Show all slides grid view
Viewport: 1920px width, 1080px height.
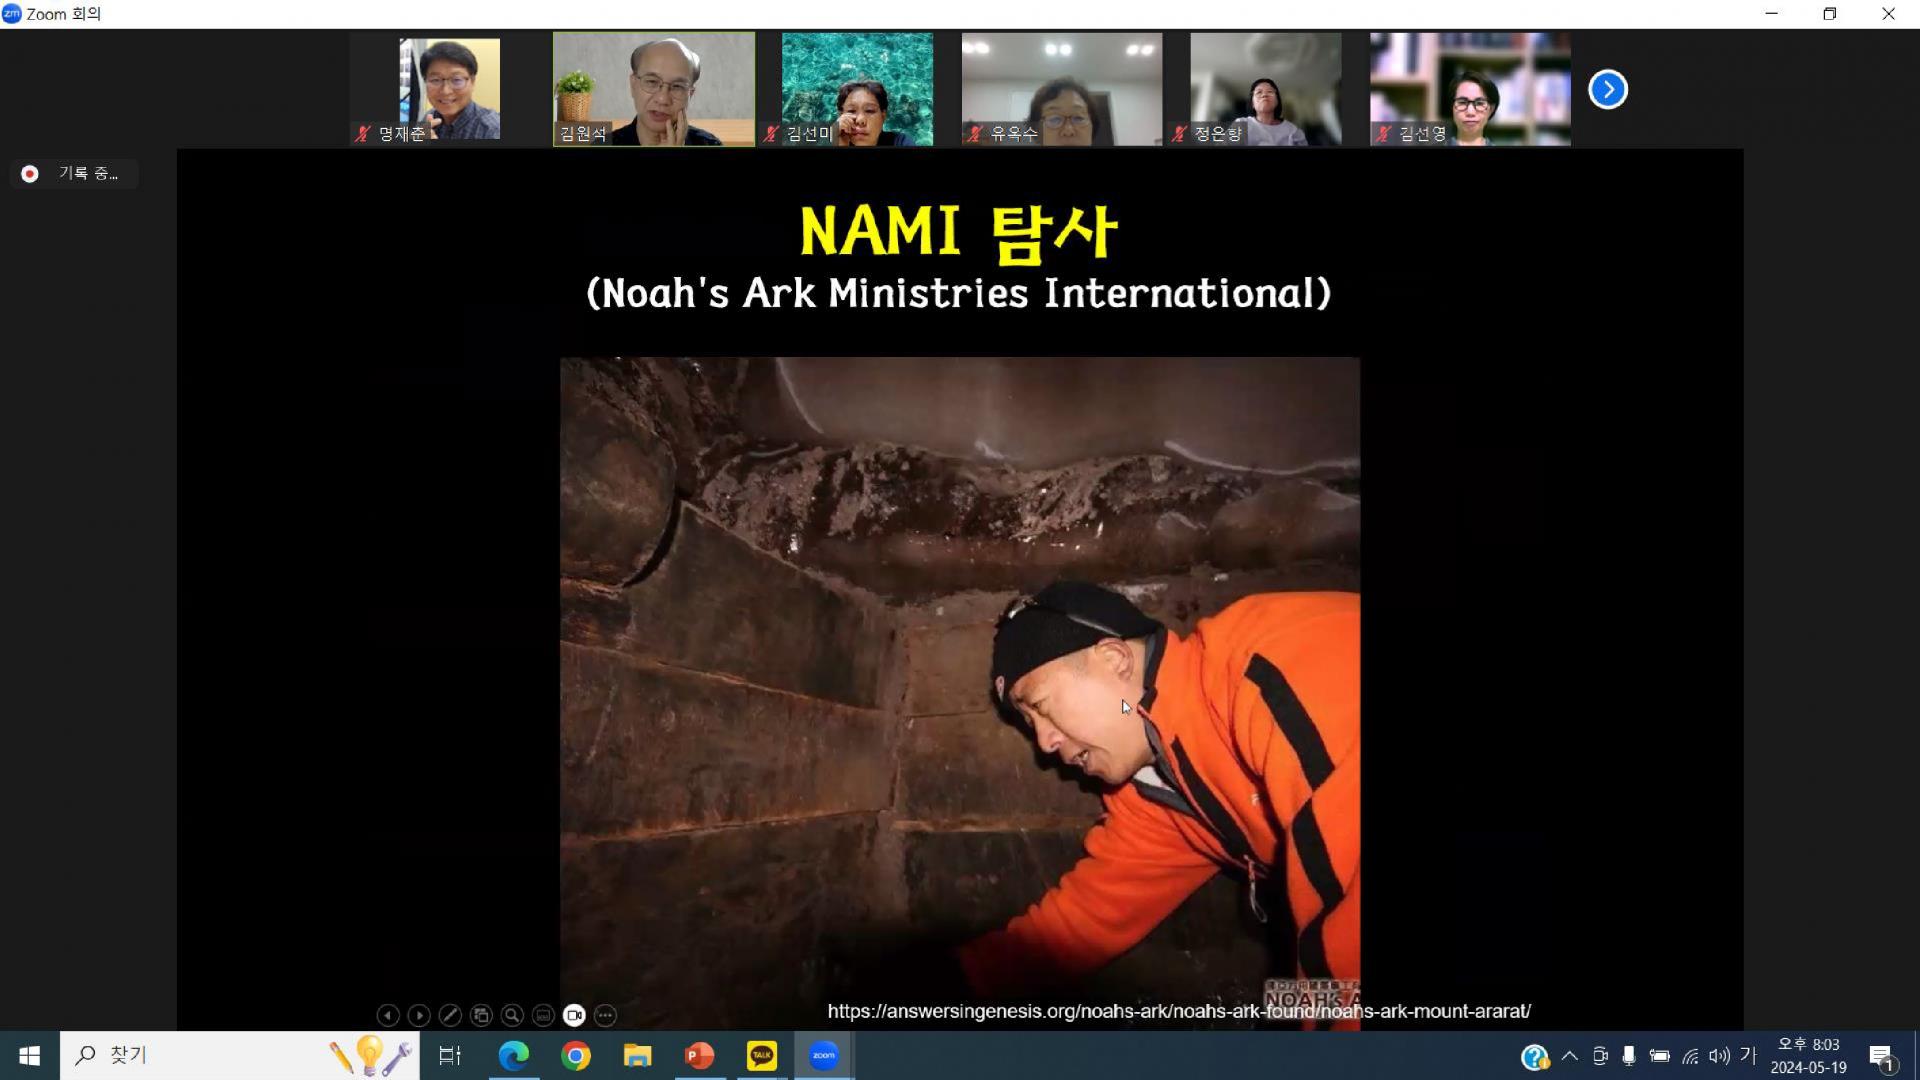481,1015
